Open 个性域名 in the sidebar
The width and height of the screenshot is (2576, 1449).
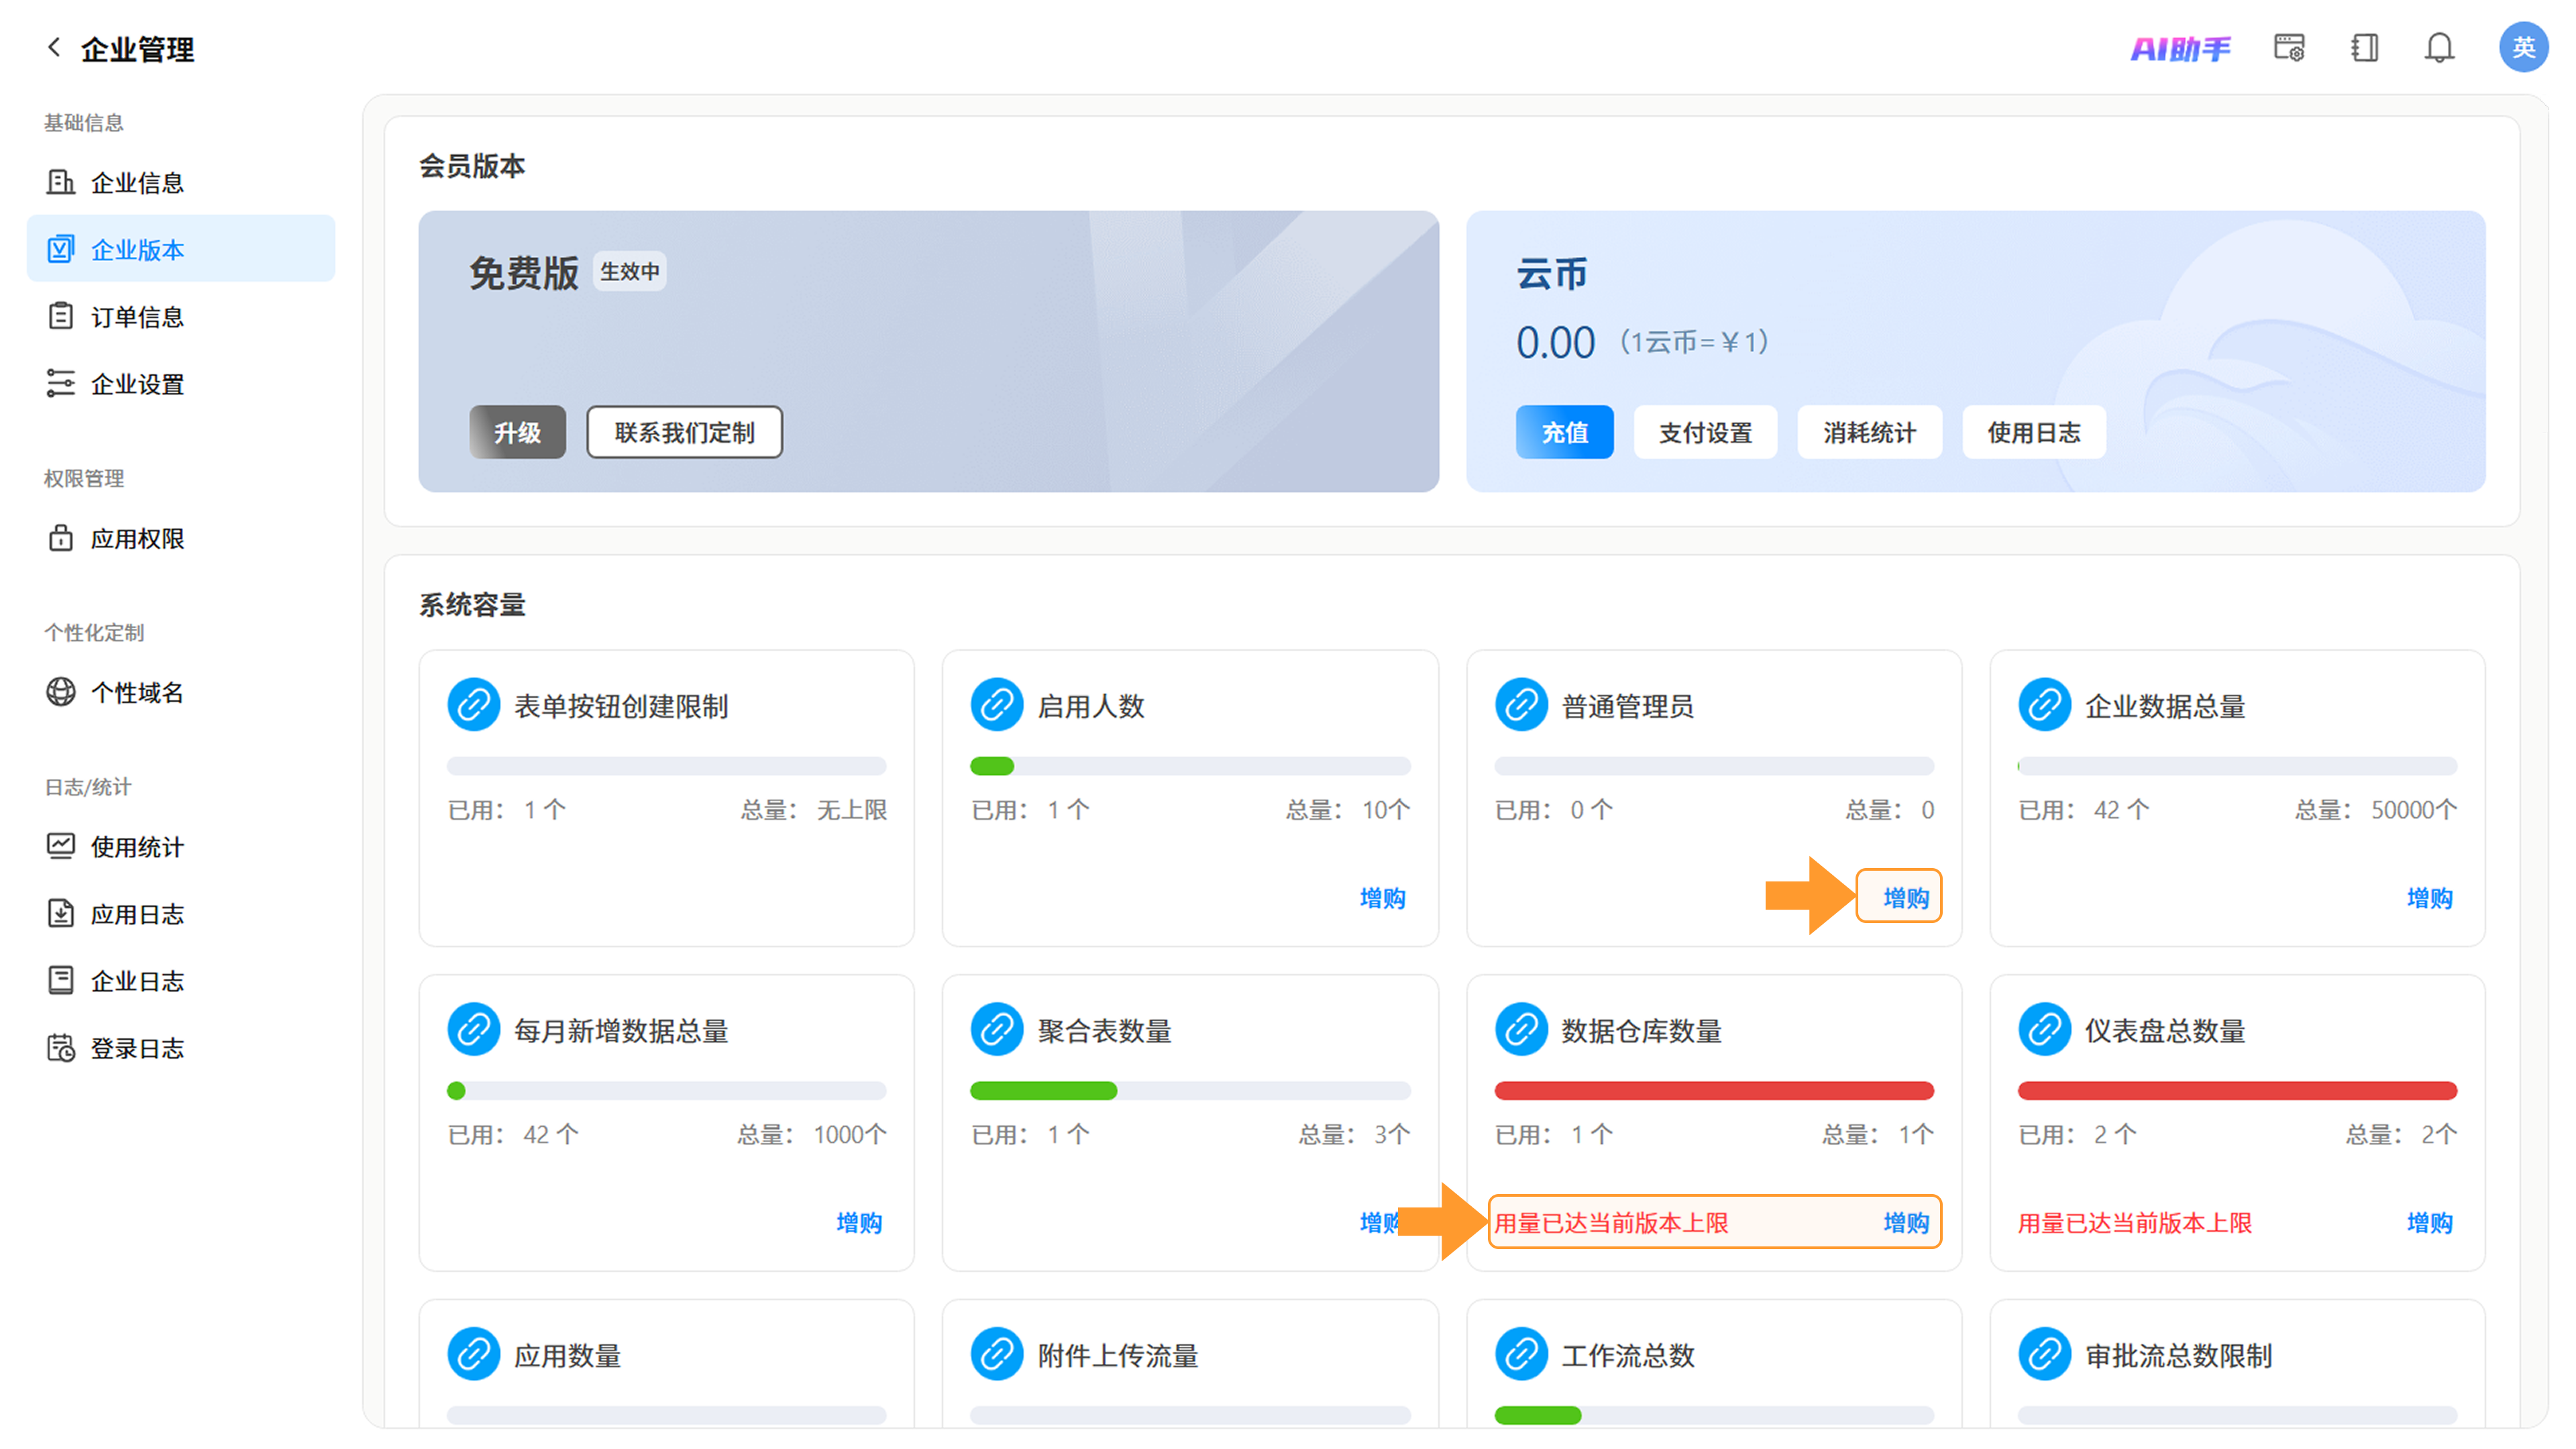click(181, 692)
